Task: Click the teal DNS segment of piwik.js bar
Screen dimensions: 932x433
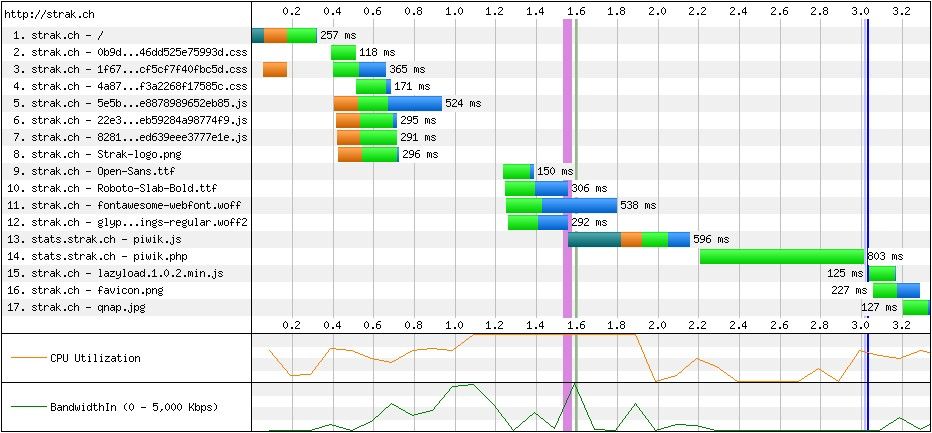Action: point(594,239)
